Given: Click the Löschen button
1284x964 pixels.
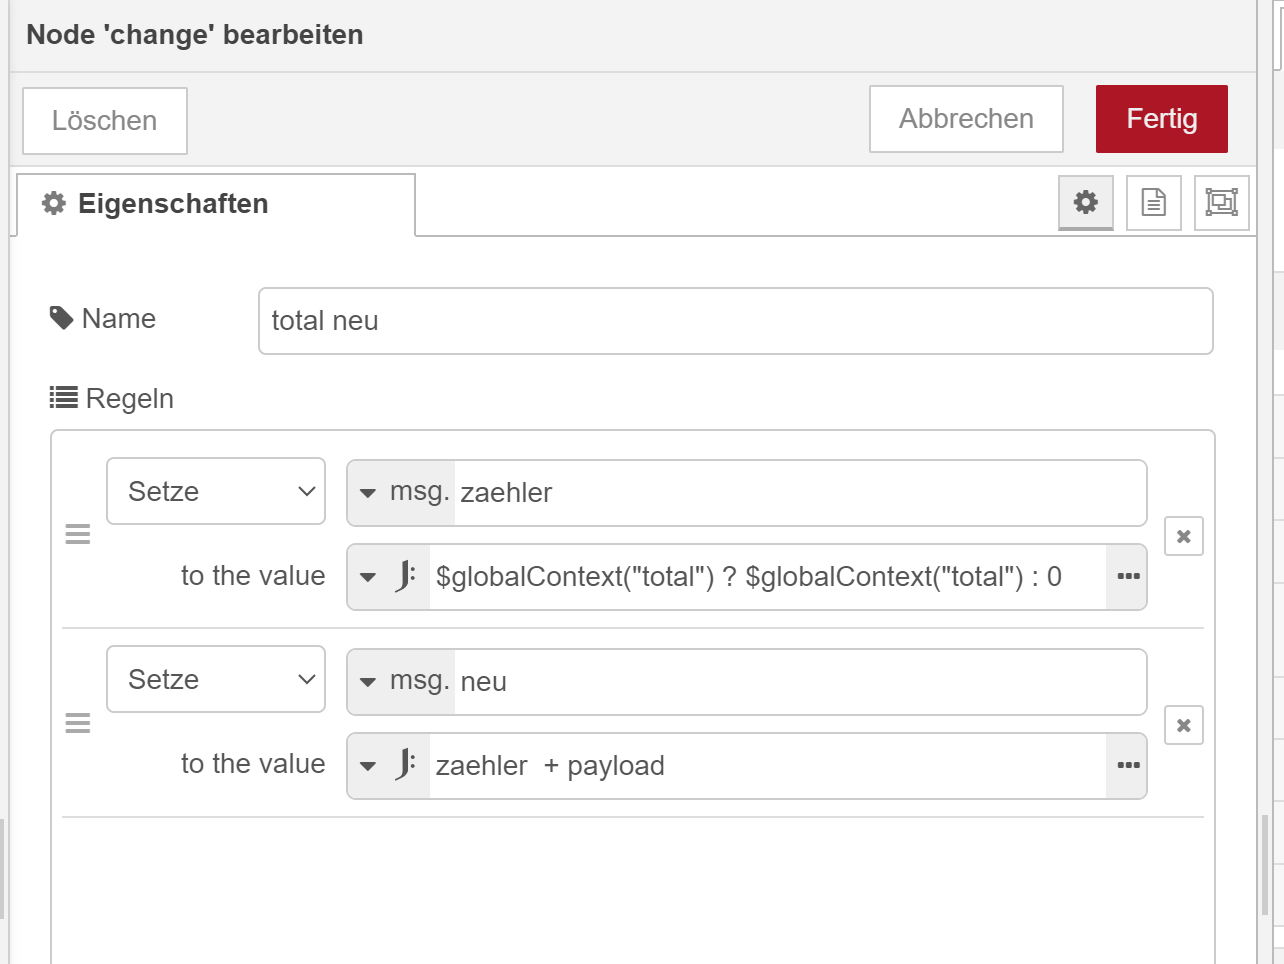Looking at the screenshot, I should coord(105,121).
